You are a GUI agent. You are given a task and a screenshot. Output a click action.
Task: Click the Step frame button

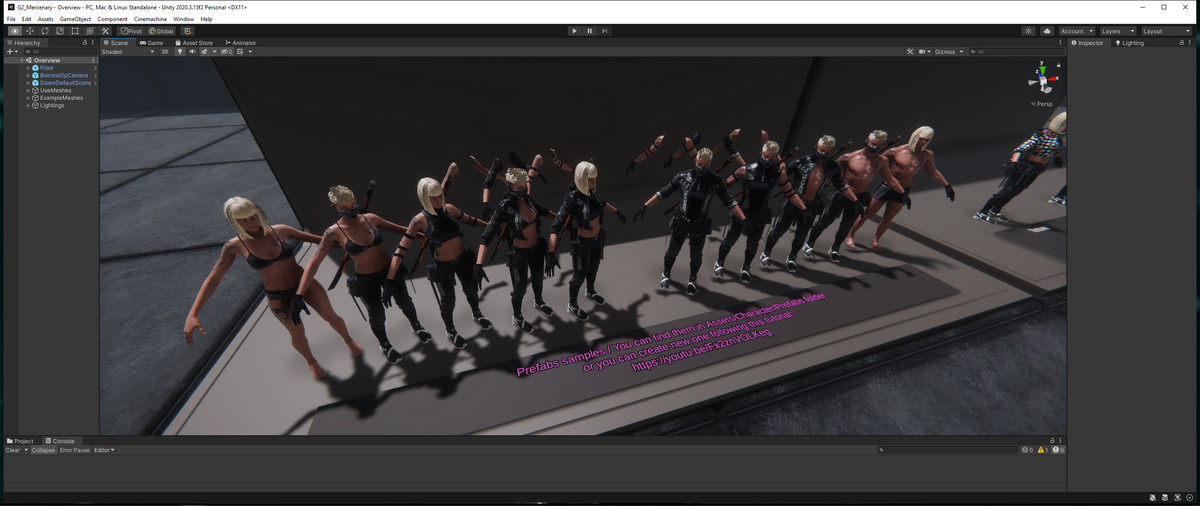[605, 31]
